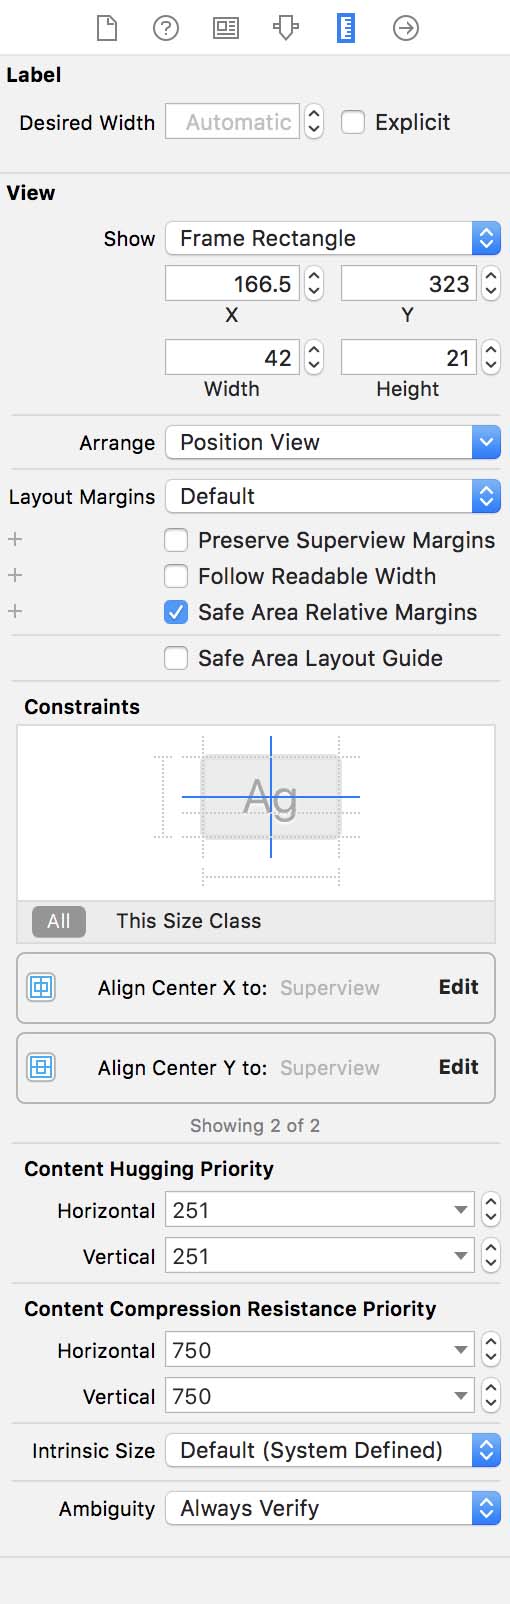
Task: Select the All constraints tab
Action: [x=59, y=921]
